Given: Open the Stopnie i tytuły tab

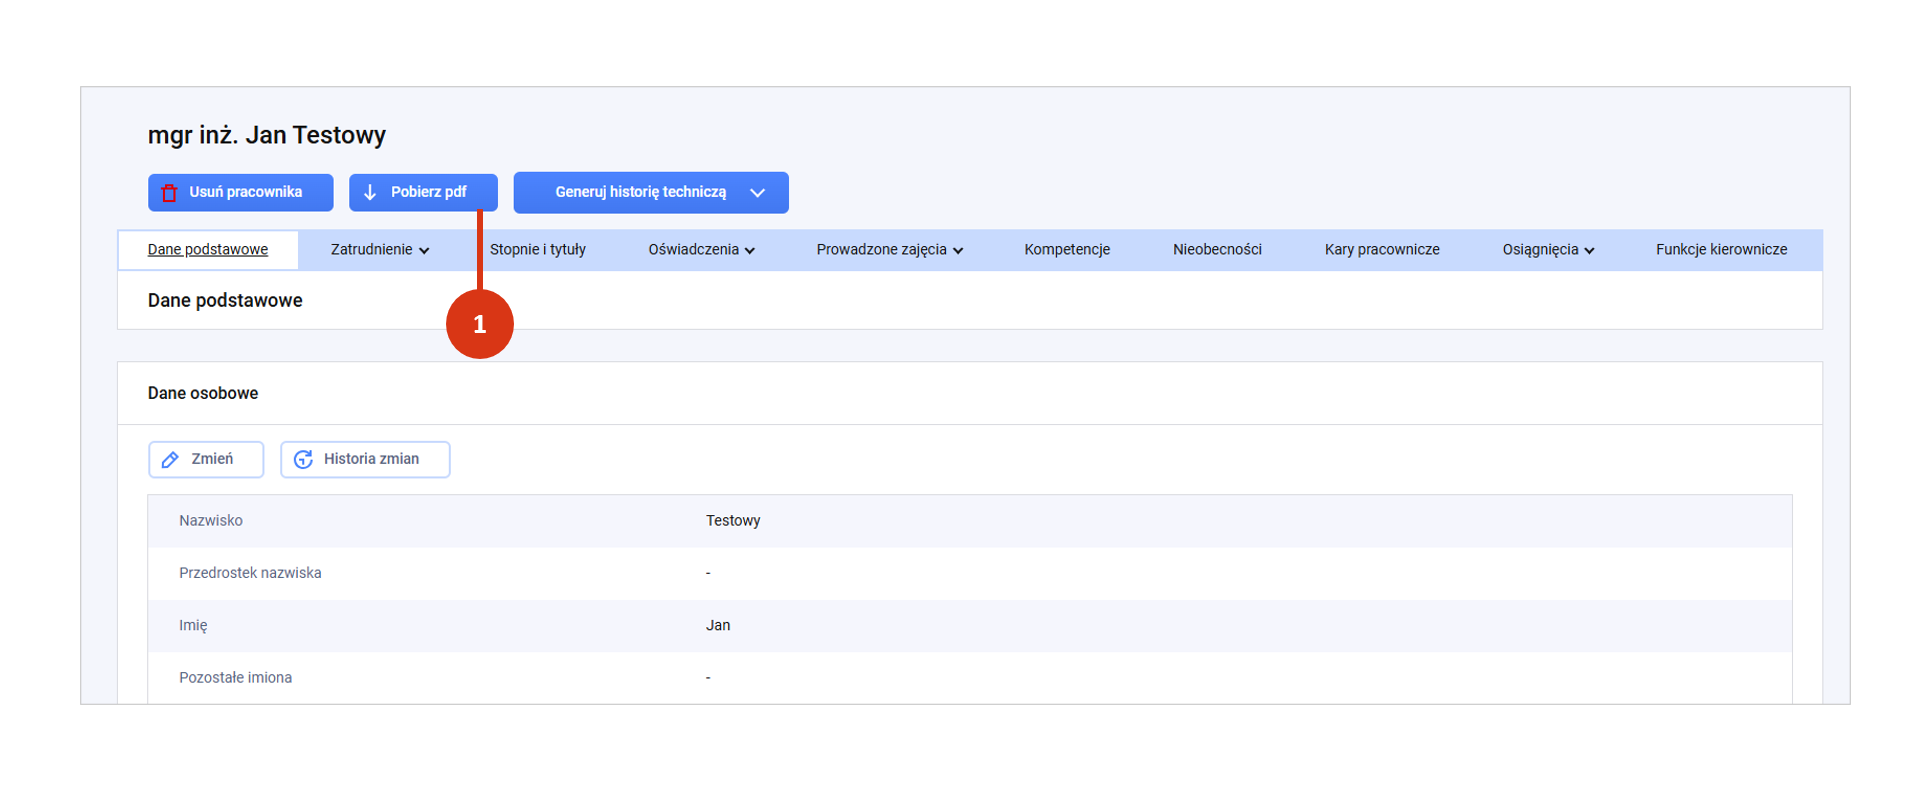Looking at the screenshot, I should [538, 250].
